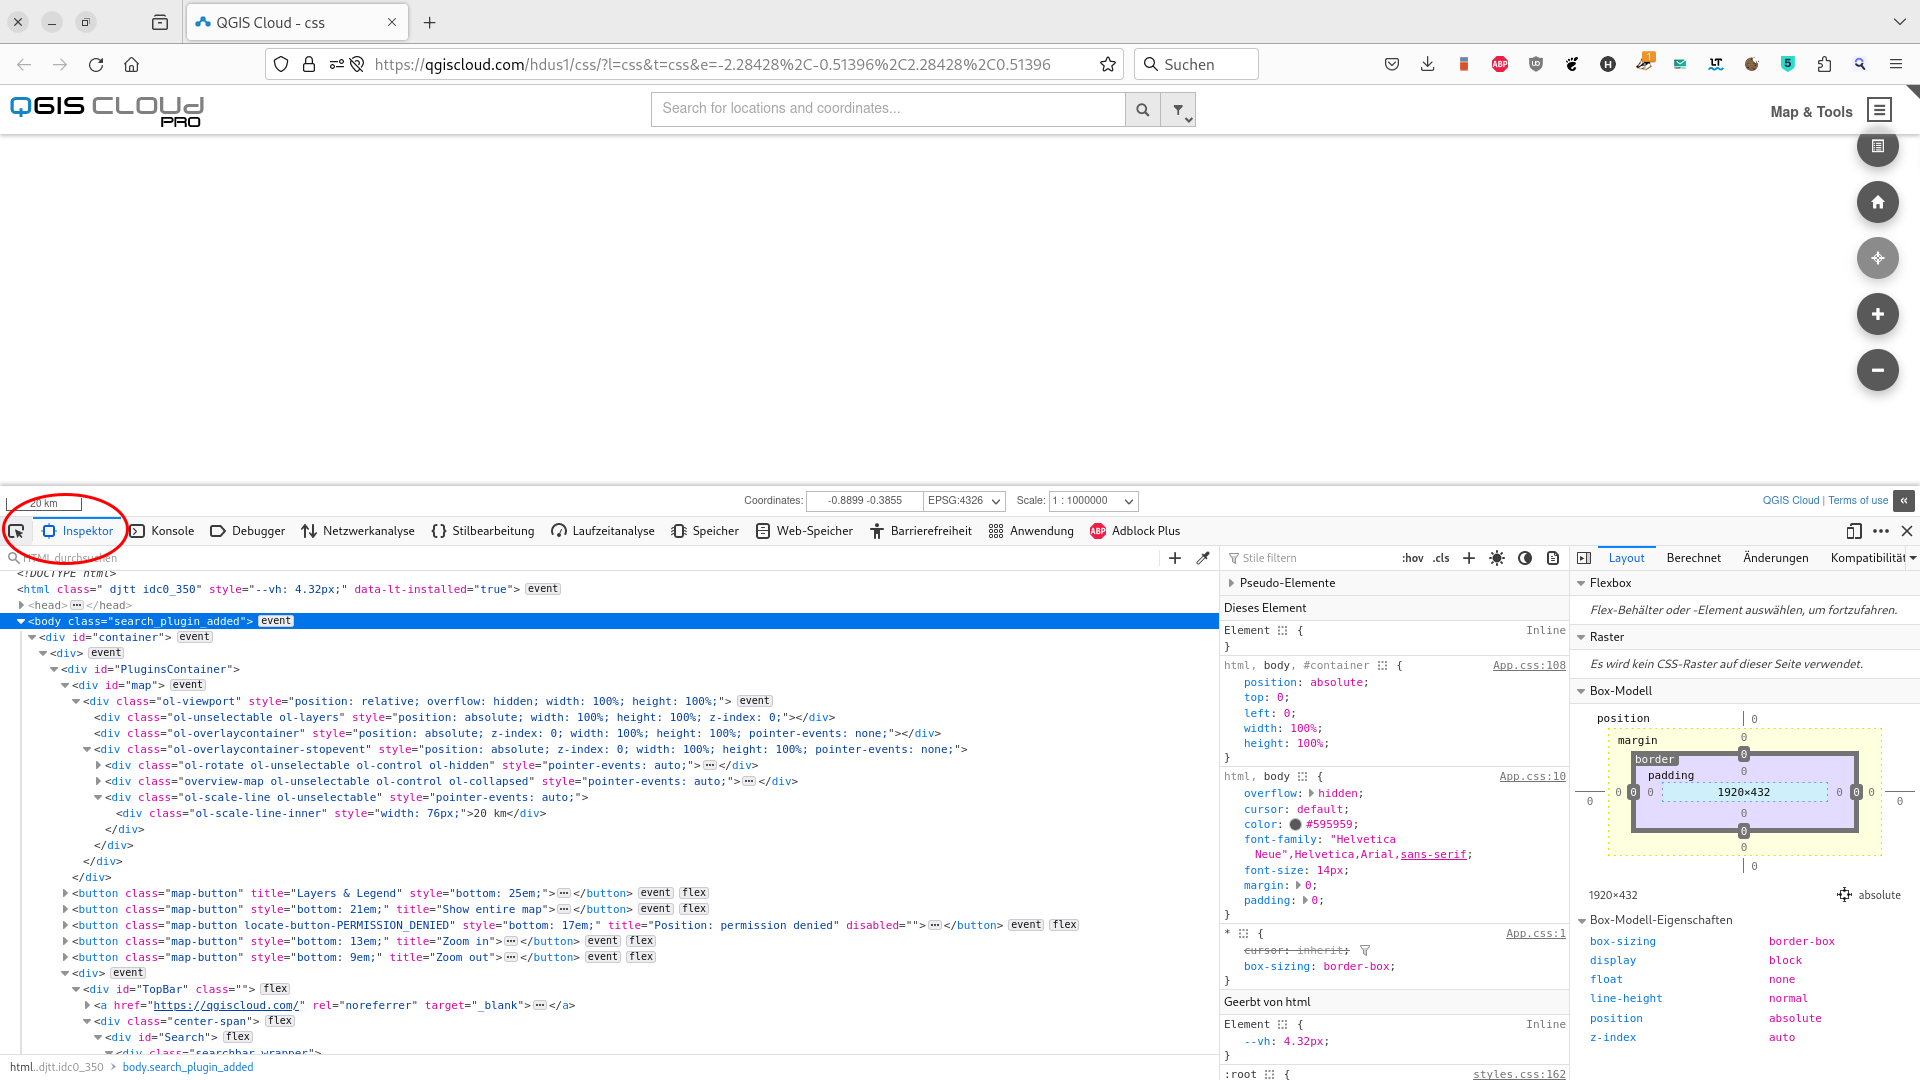Click the QGIS Cloud Pro logo

(107, 110)
